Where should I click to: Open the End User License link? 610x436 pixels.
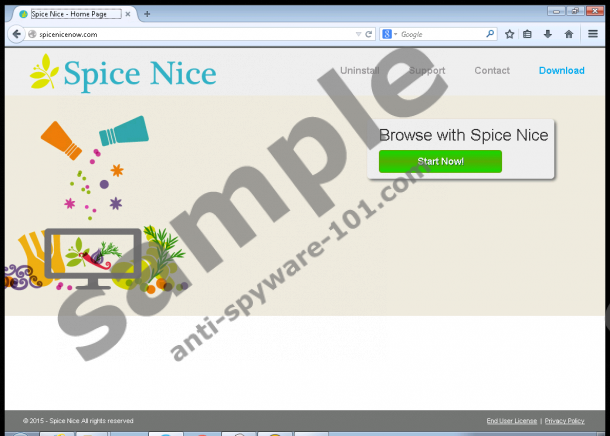(x=511, y=421)
